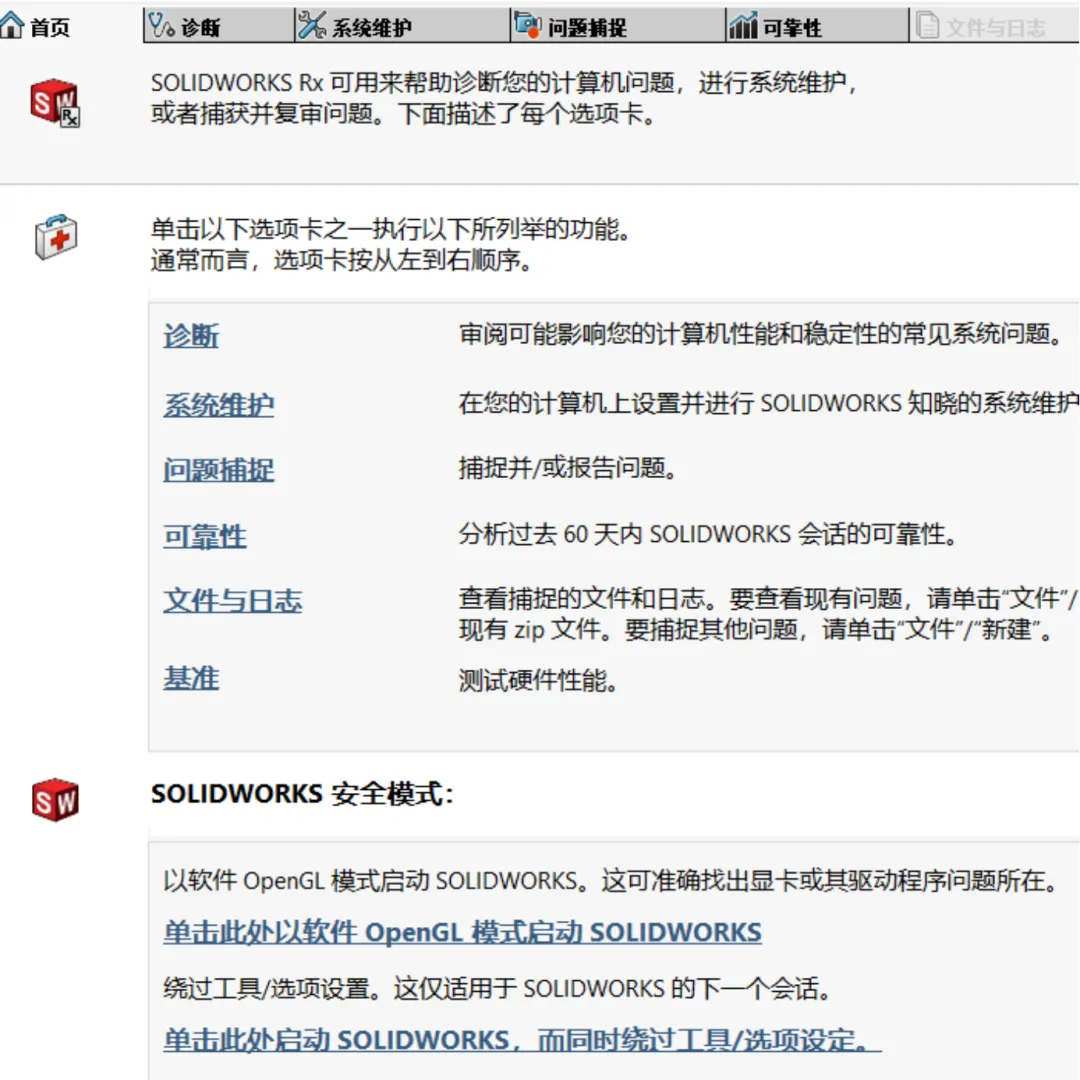The height and width of the screenshot is (1080, 1080).
Task: Follow the 问题捕捉 link in the list
Action: 218,470
